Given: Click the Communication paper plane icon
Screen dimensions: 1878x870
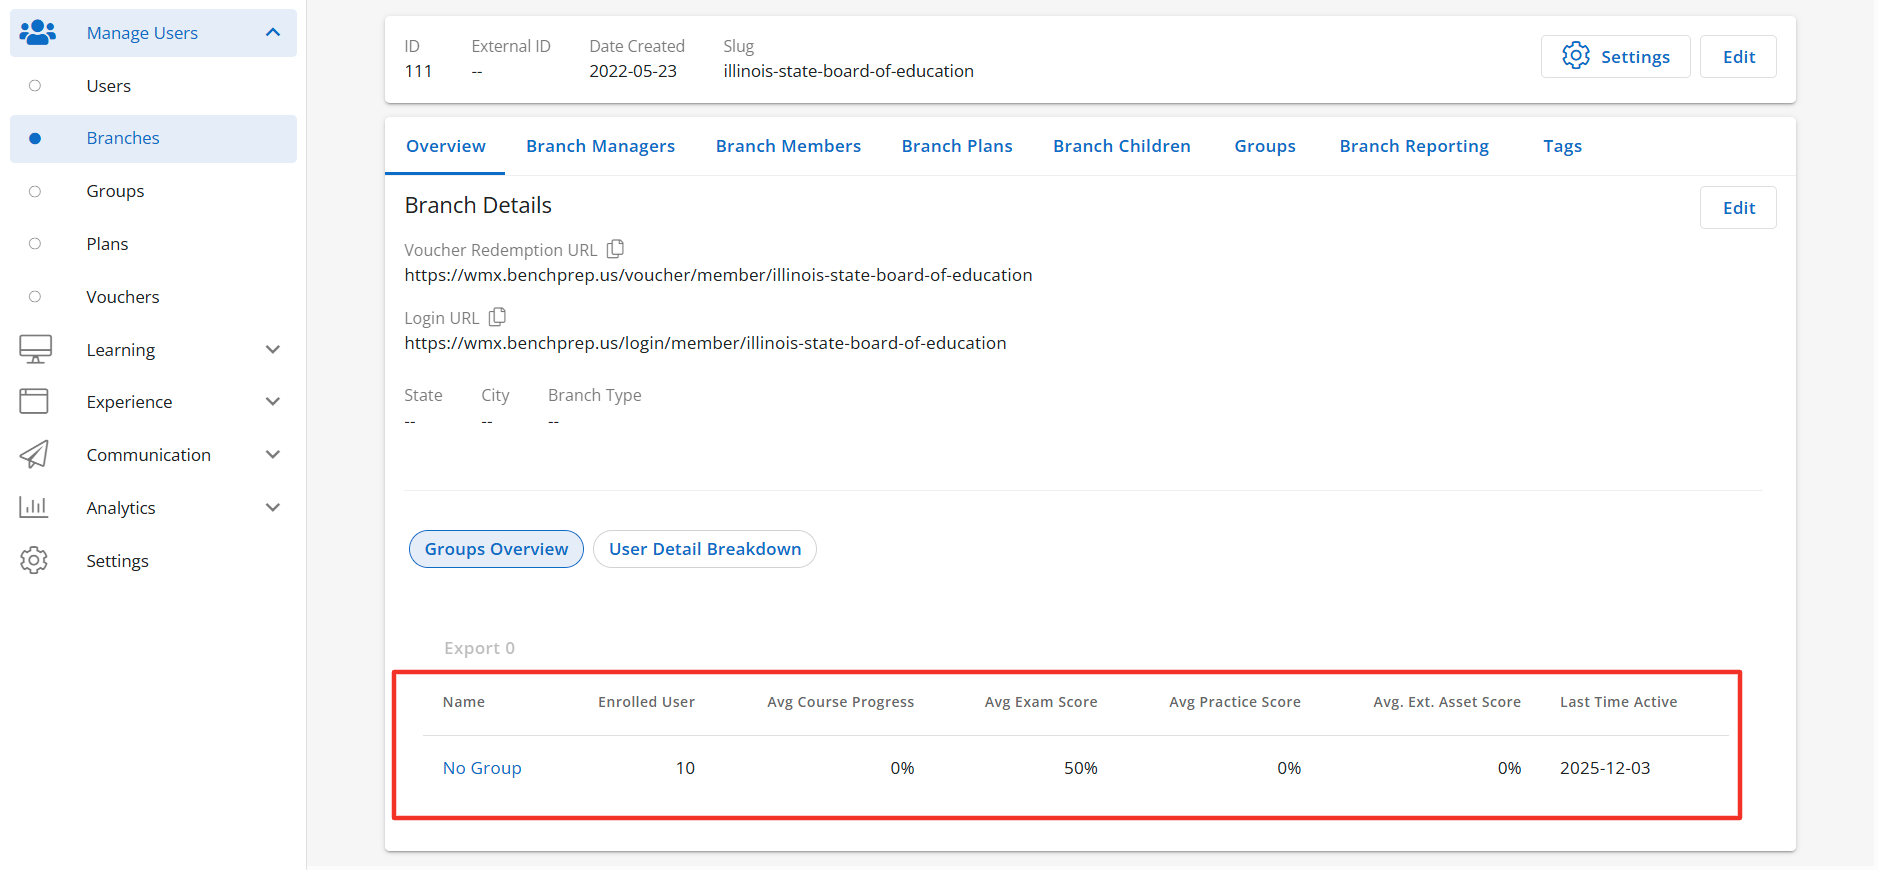Looking at the screenshot, I should [34, 455].
